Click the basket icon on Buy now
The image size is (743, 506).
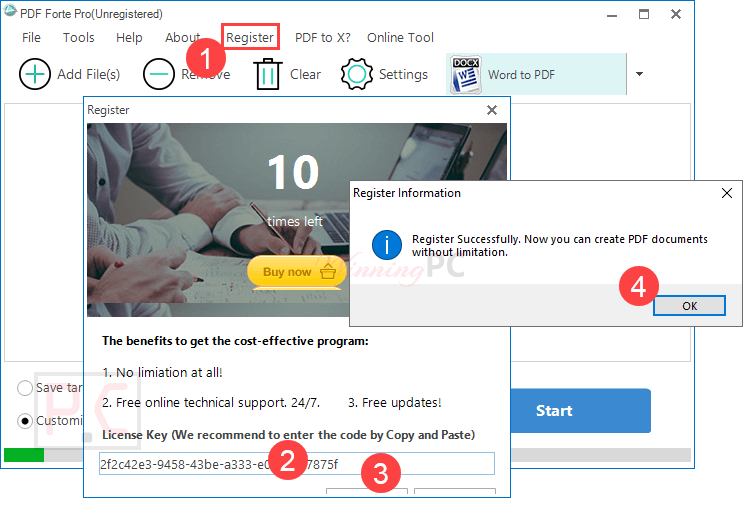pos(326,272)
